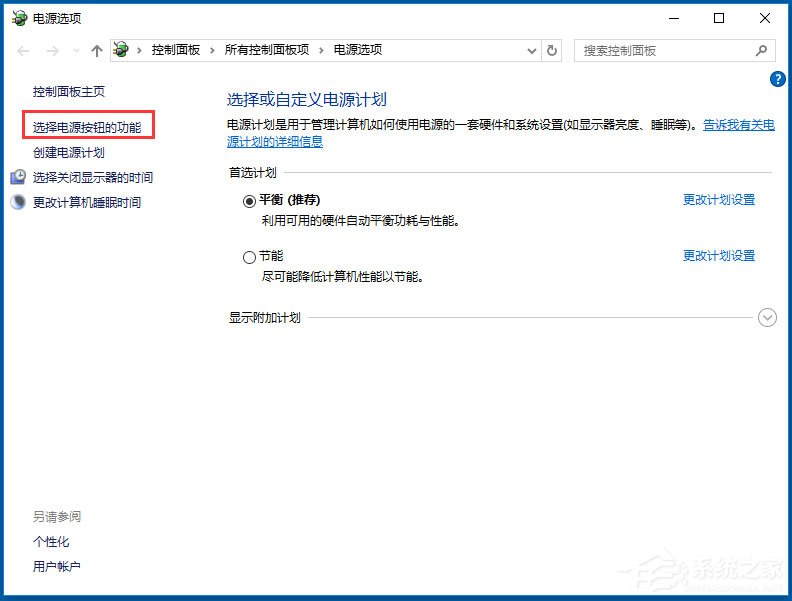The height and width of the screenshot is (601, 792).
Task: Open 选择电源按钮的功能 link
Action: [87, 127]
